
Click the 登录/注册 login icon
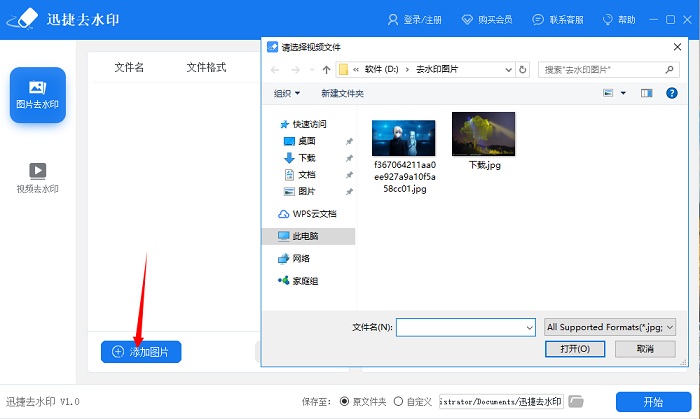392,20
